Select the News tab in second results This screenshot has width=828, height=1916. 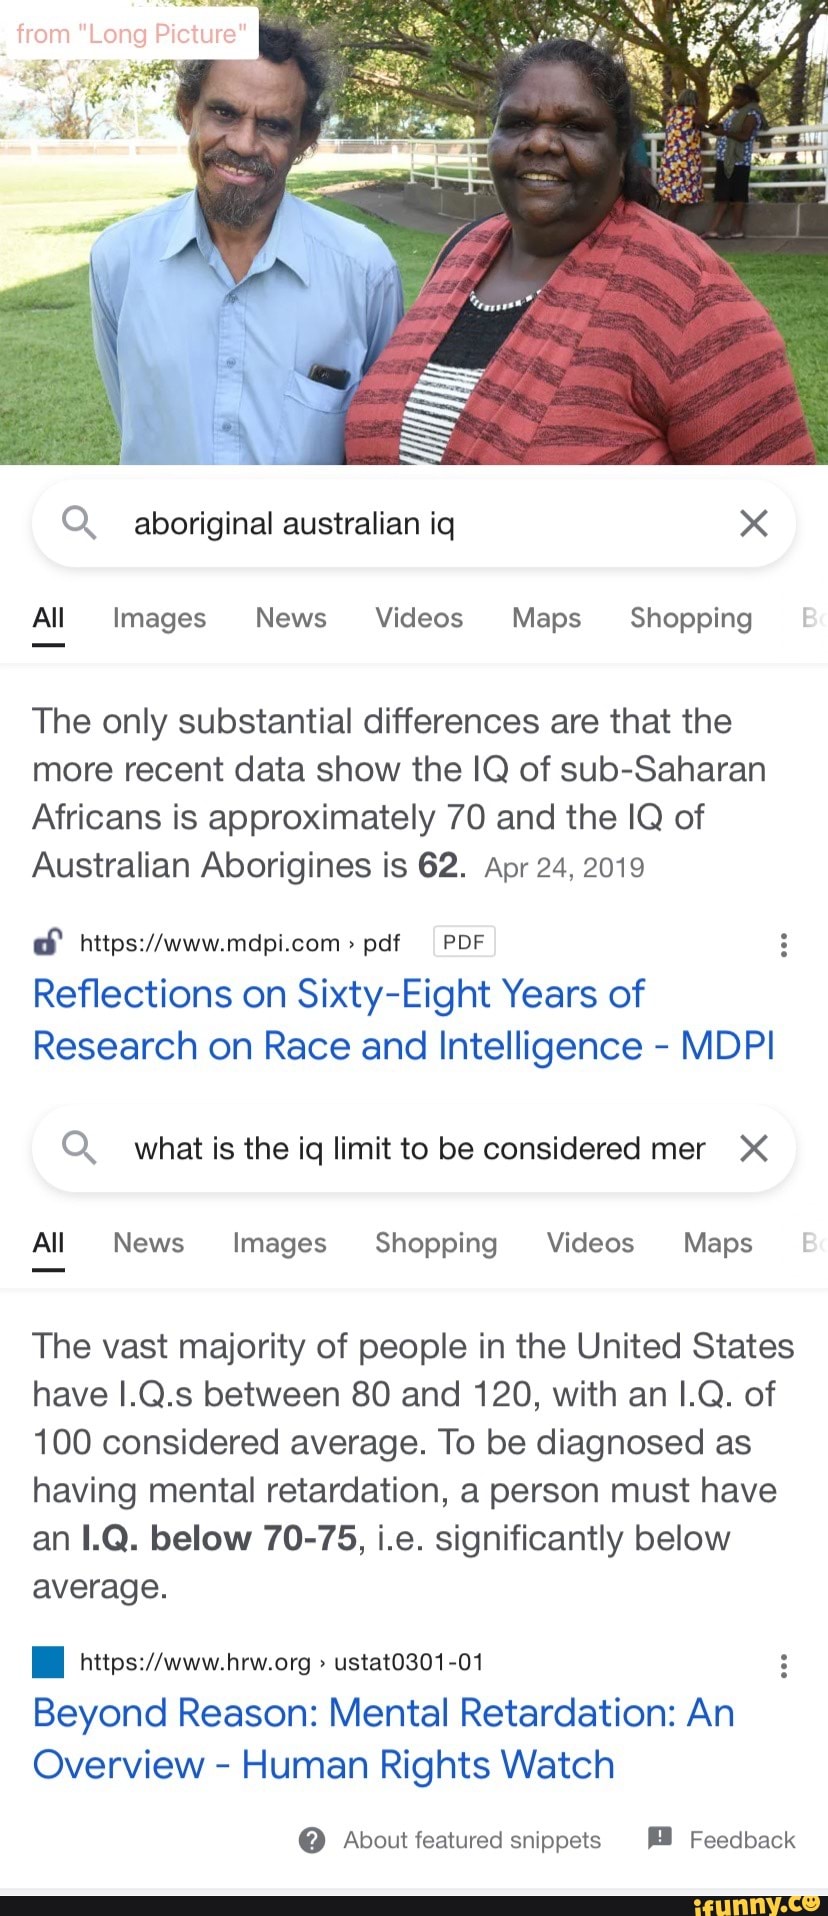tap(148, 1242)
